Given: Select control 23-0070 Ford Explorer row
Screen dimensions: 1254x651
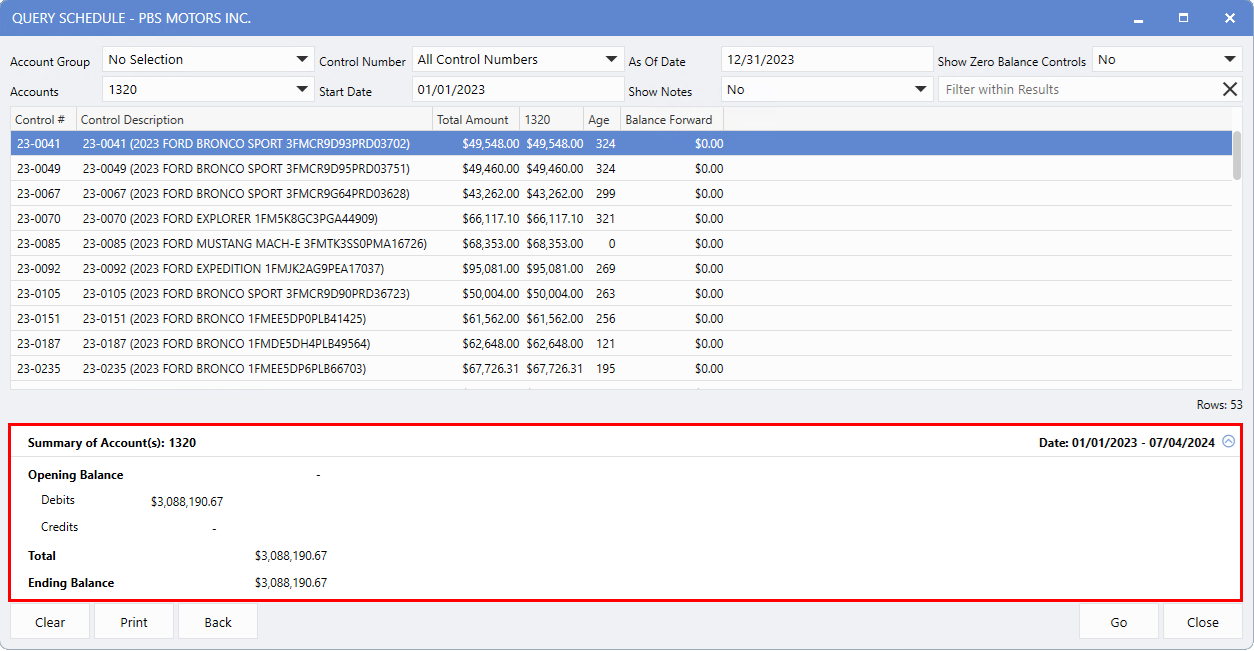Looking at the screenshot, I should (x=621, y=219).
